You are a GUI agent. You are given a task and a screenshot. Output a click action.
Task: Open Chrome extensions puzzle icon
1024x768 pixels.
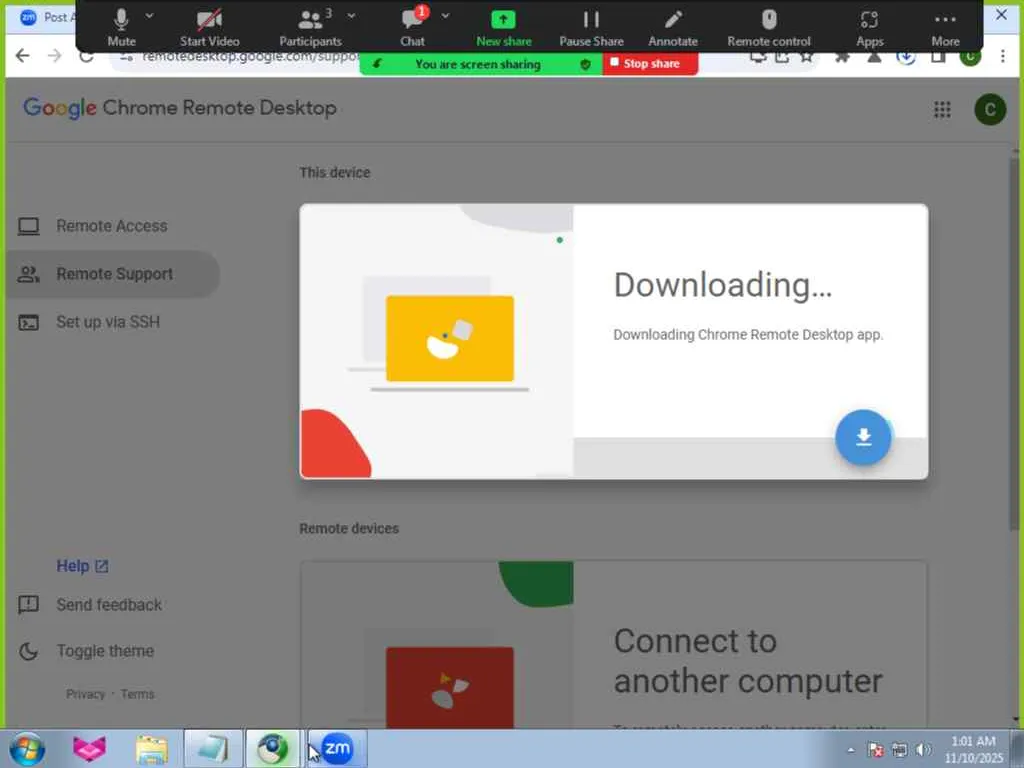pos(842,57)
